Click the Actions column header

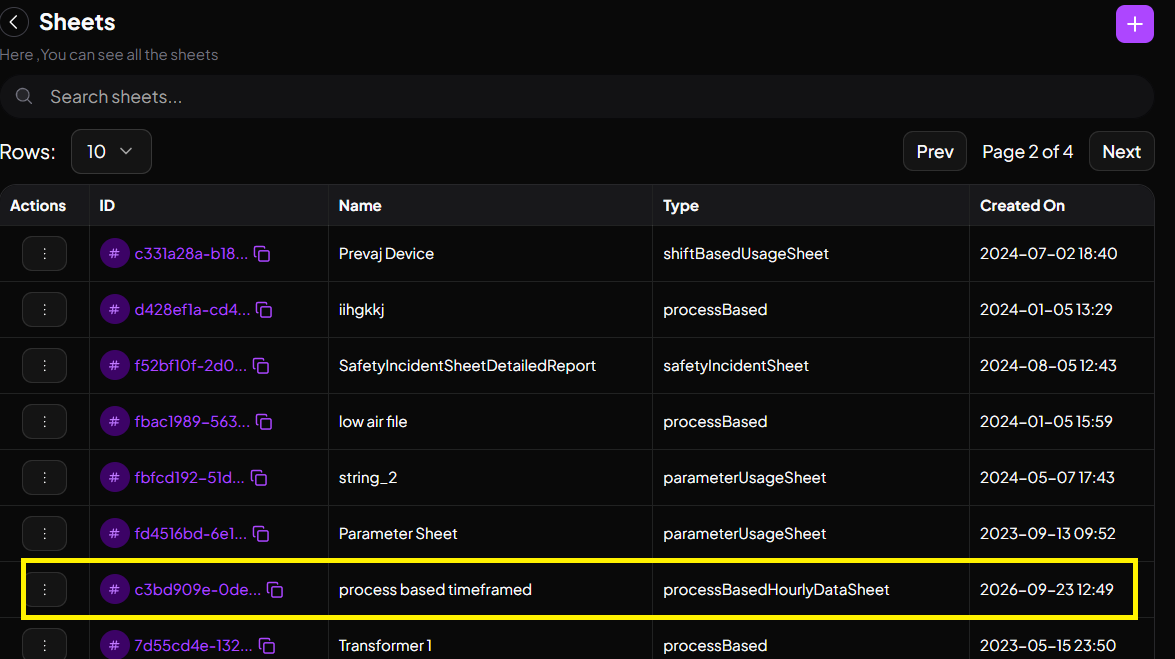[x=38, y=205]
